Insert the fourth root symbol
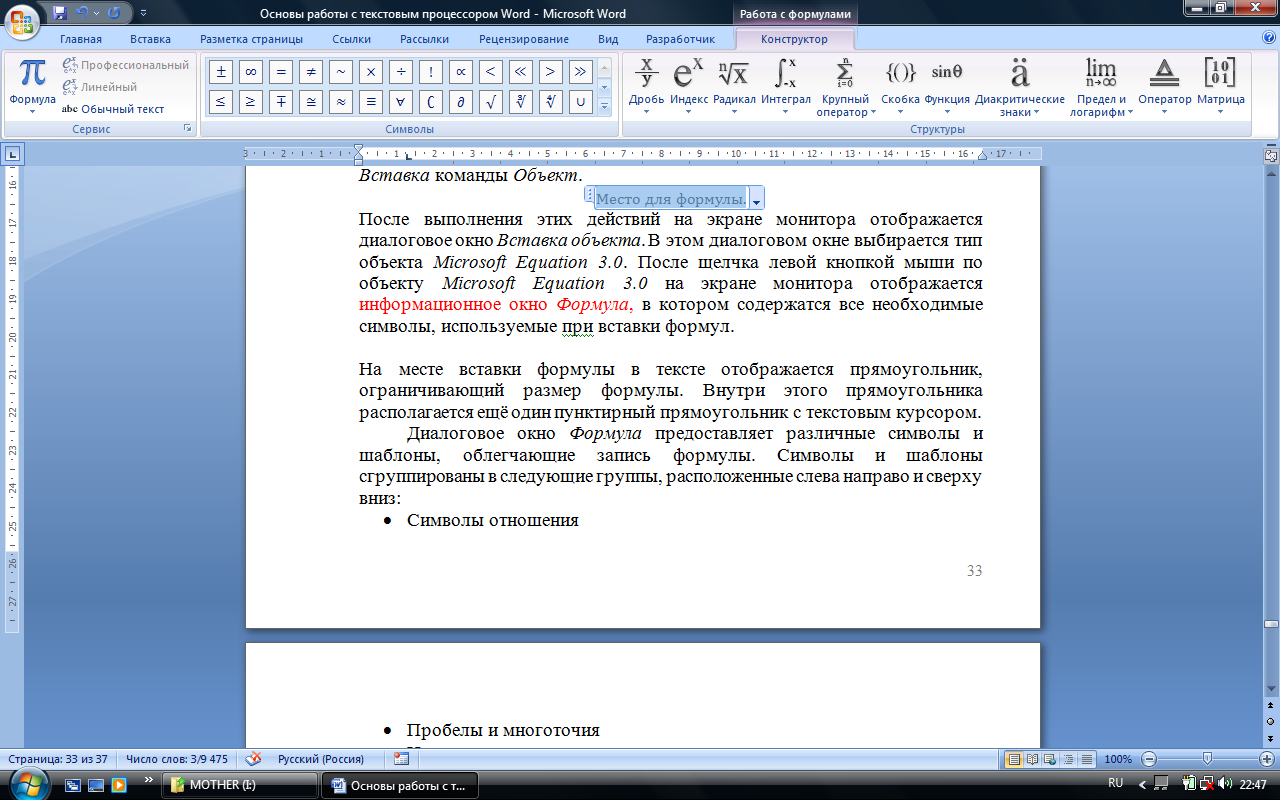This screenshot has height=800, width=1280. pyautogui.click(x=551, y=102)
